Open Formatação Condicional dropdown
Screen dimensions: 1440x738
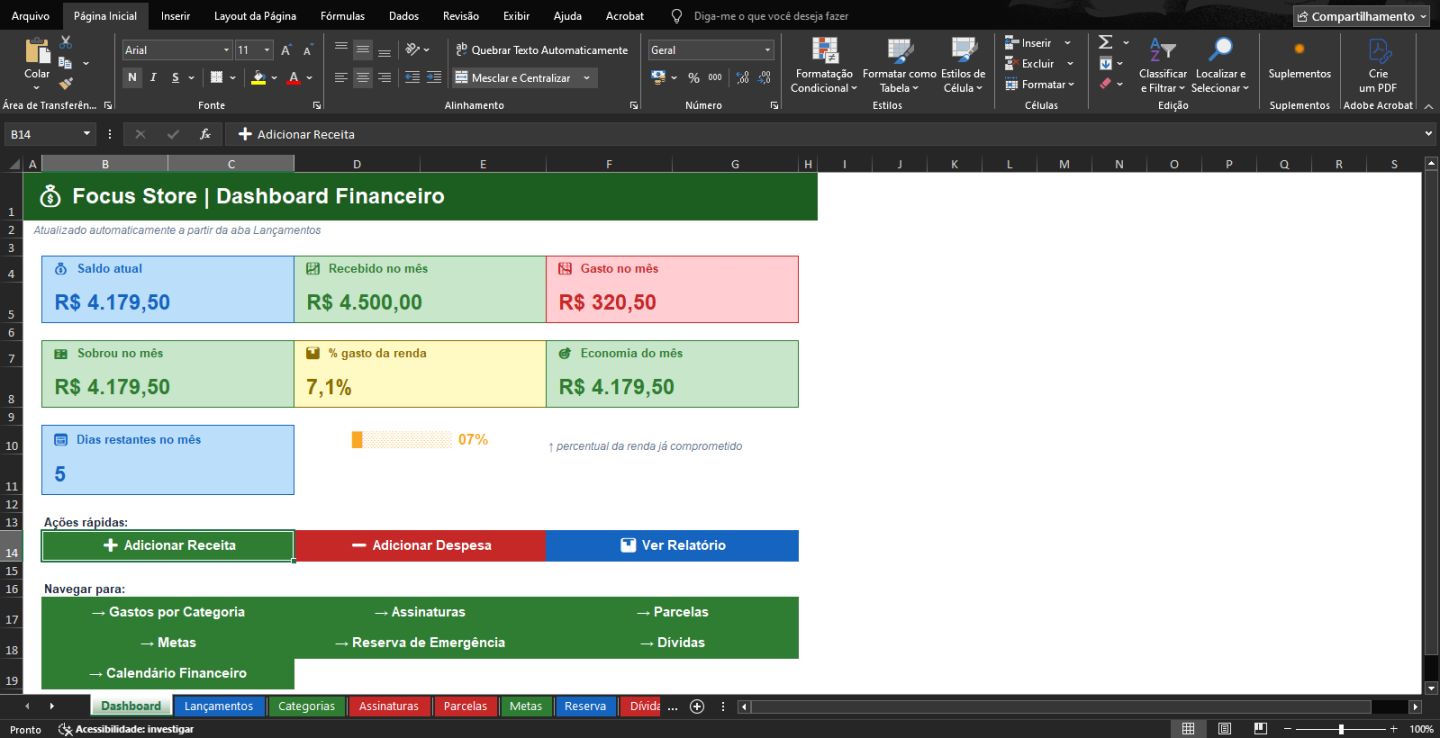(x=824, y=65)
